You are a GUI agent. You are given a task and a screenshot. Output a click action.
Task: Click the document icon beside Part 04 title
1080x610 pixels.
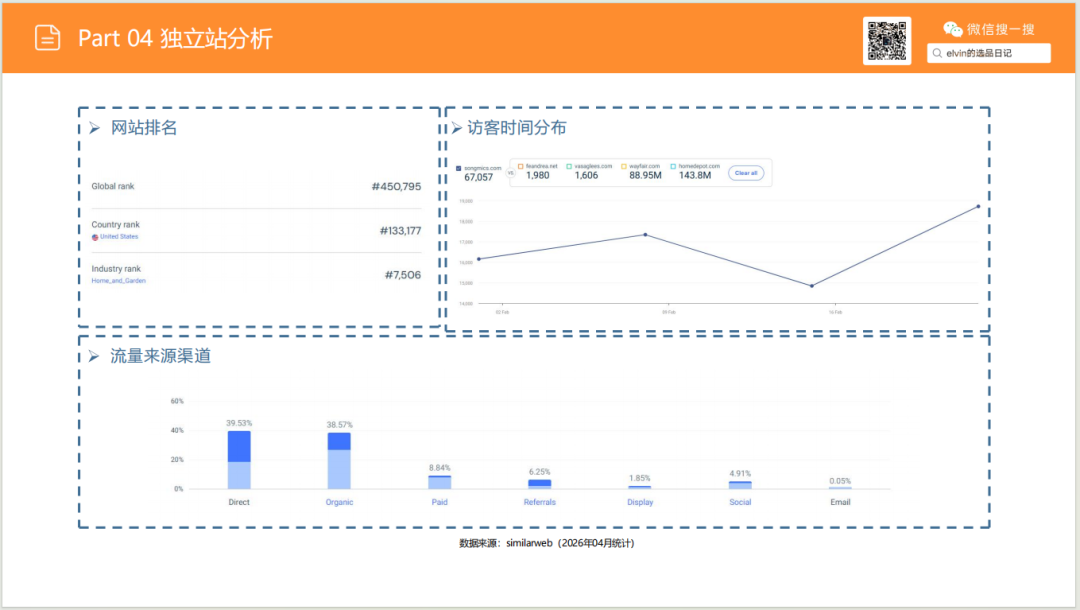point(47,38)
